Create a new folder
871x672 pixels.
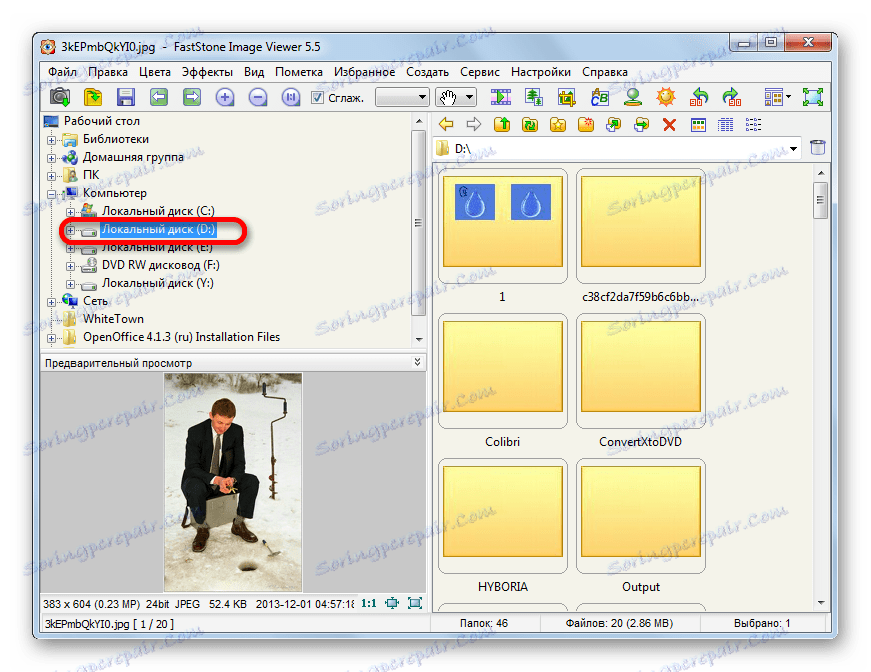[585, 124]
